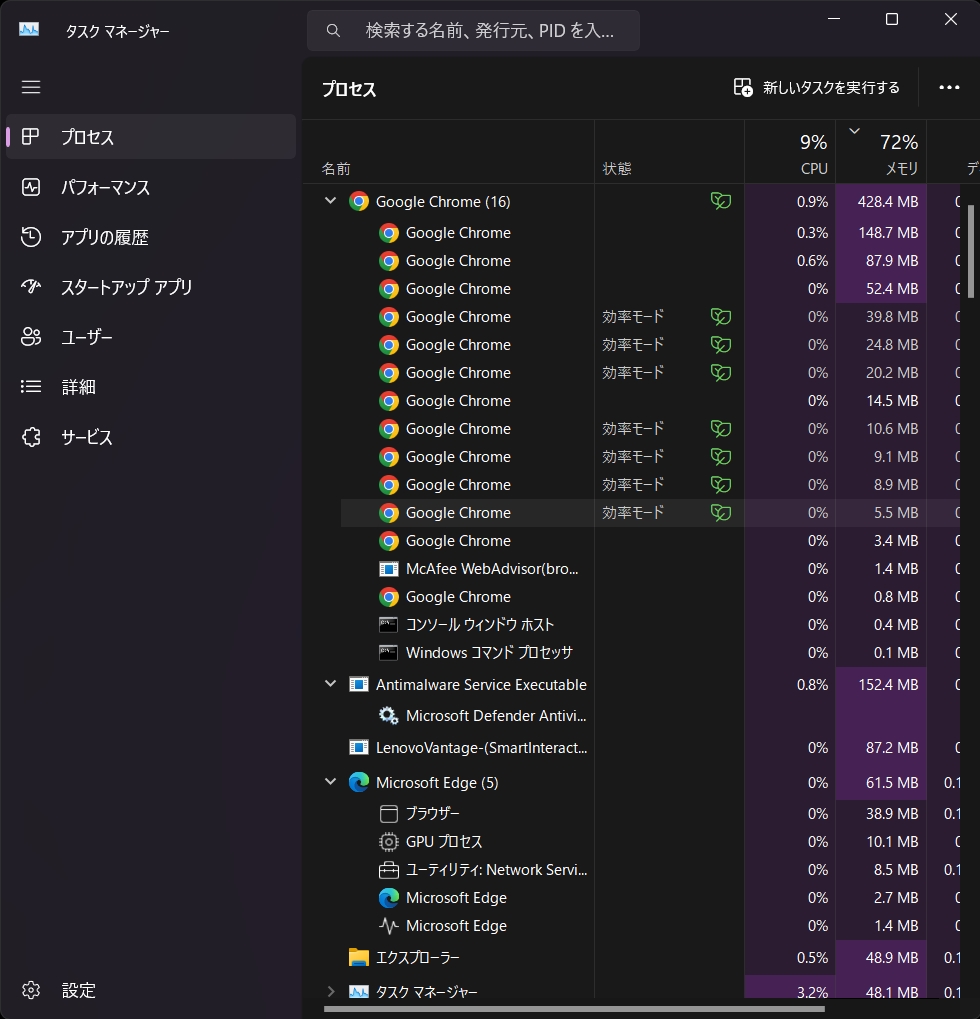Click efficiency leaf icon on 5.5 MB Chrome row
This screenshot has height=1019, width=980.
721,513
